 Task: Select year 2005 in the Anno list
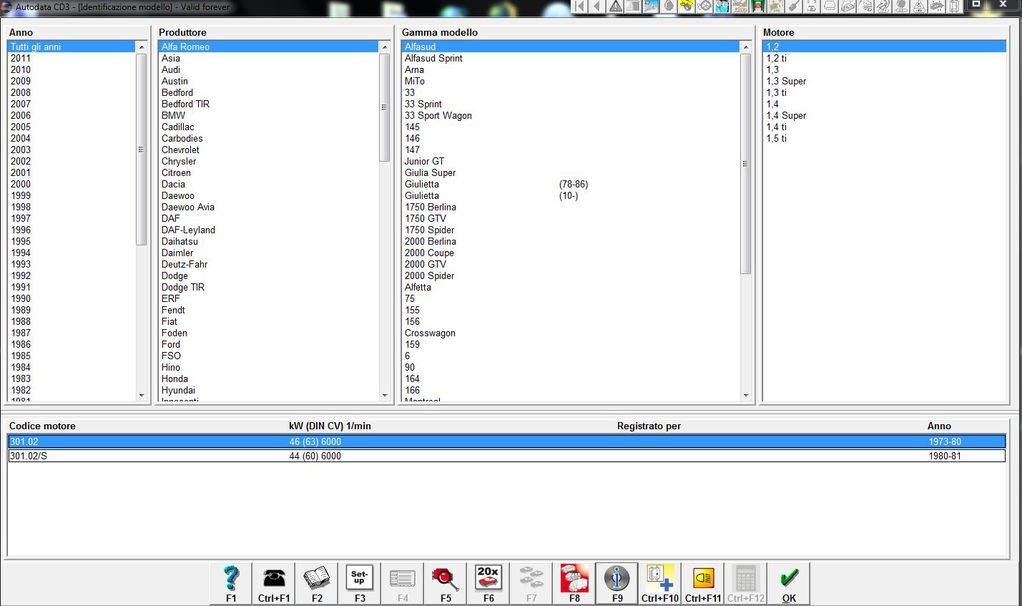[x=72, y=127]
